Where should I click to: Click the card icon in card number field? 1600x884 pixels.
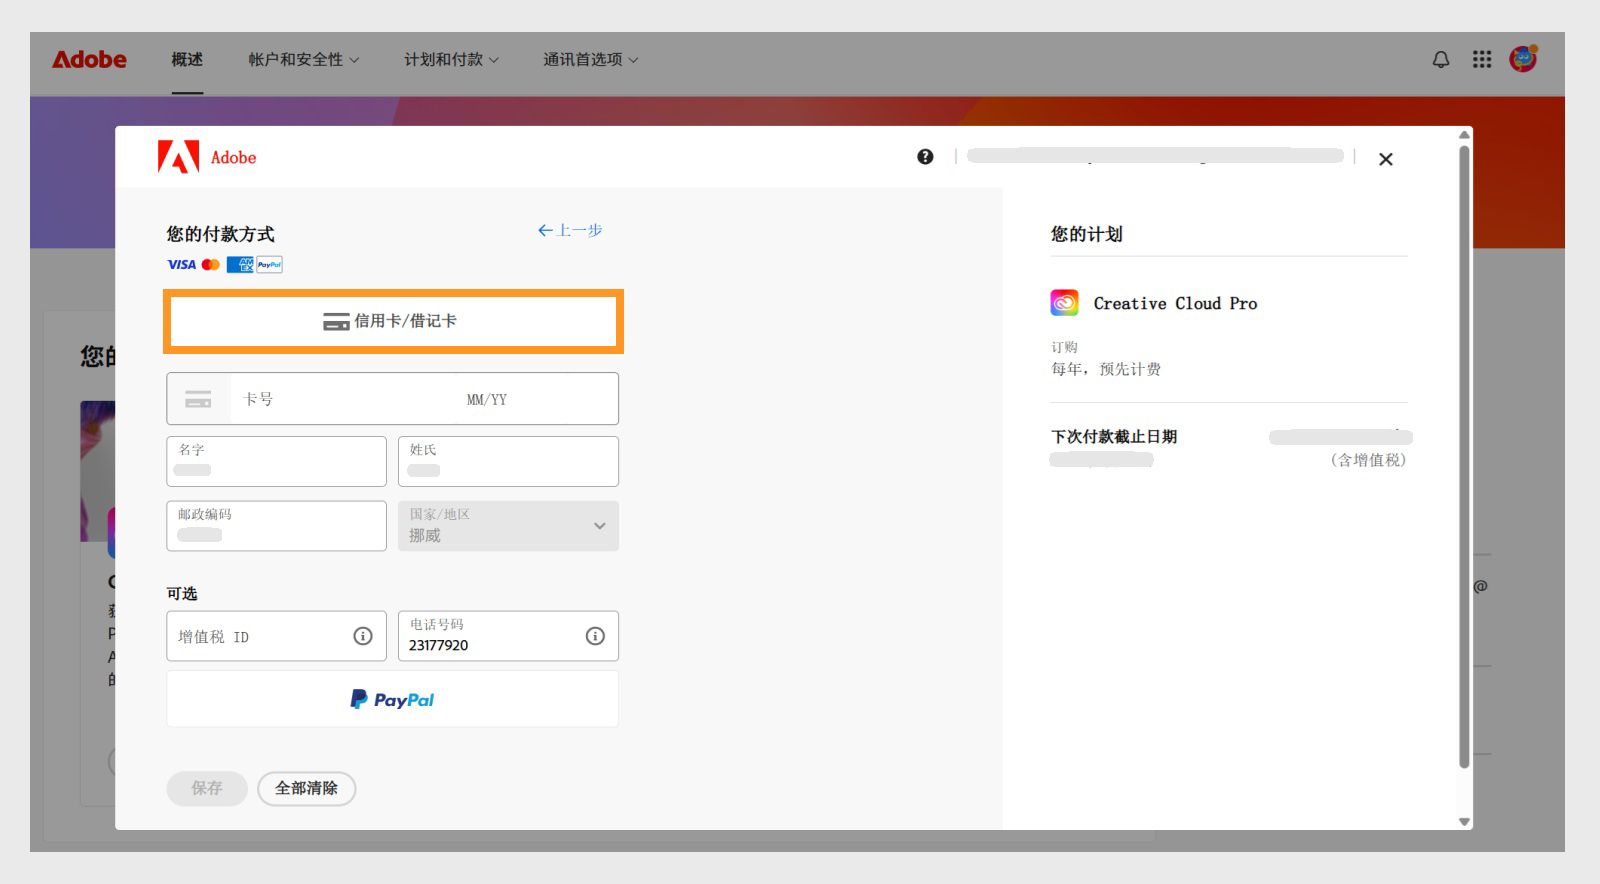click(x=198, y=399)
